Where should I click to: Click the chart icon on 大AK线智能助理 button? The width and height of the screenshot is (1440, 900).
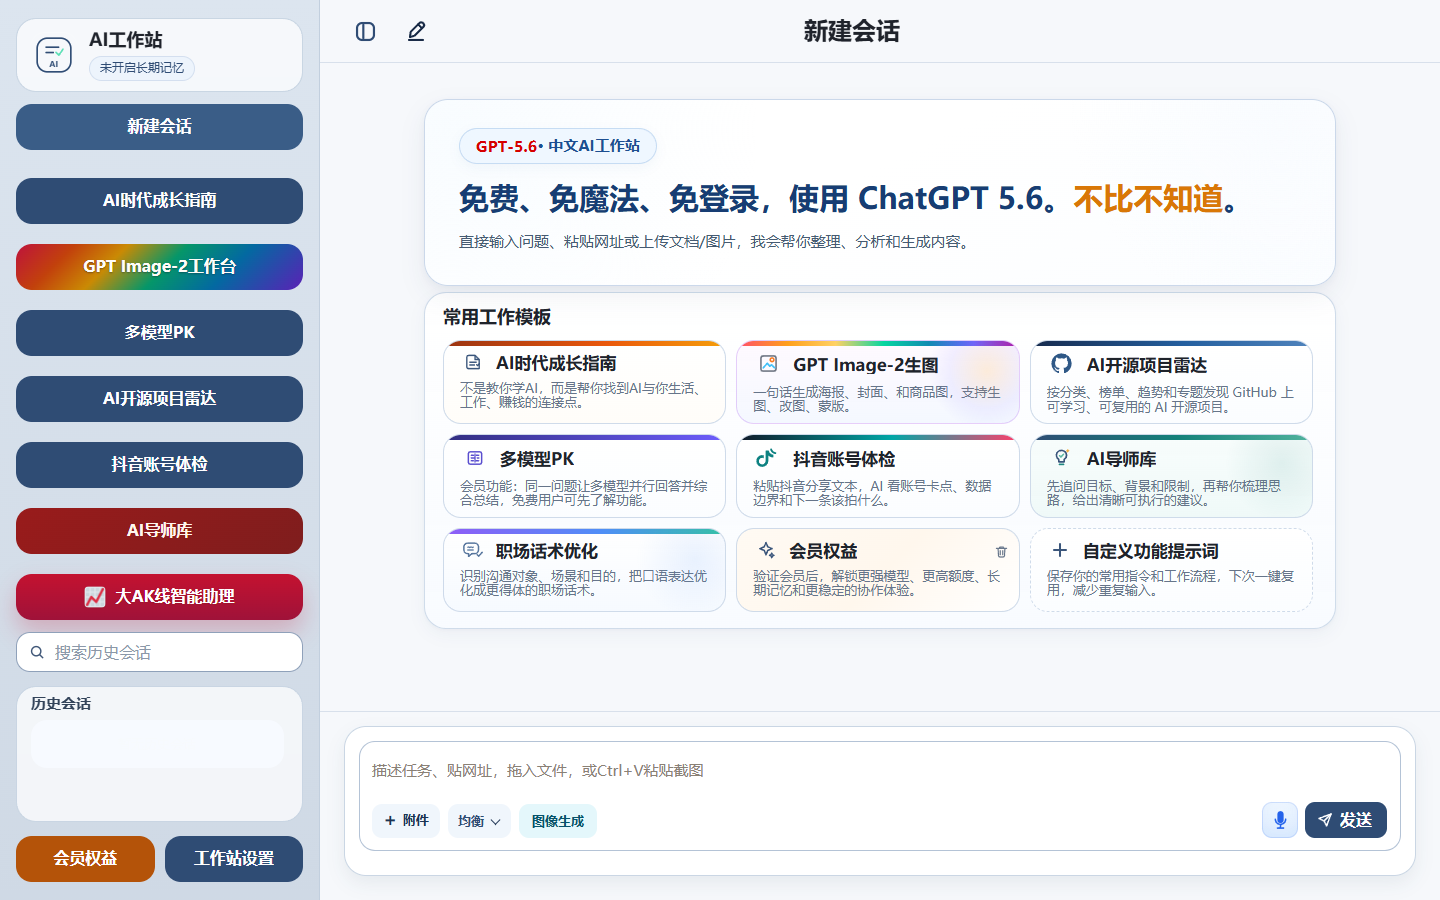[95, 597]
